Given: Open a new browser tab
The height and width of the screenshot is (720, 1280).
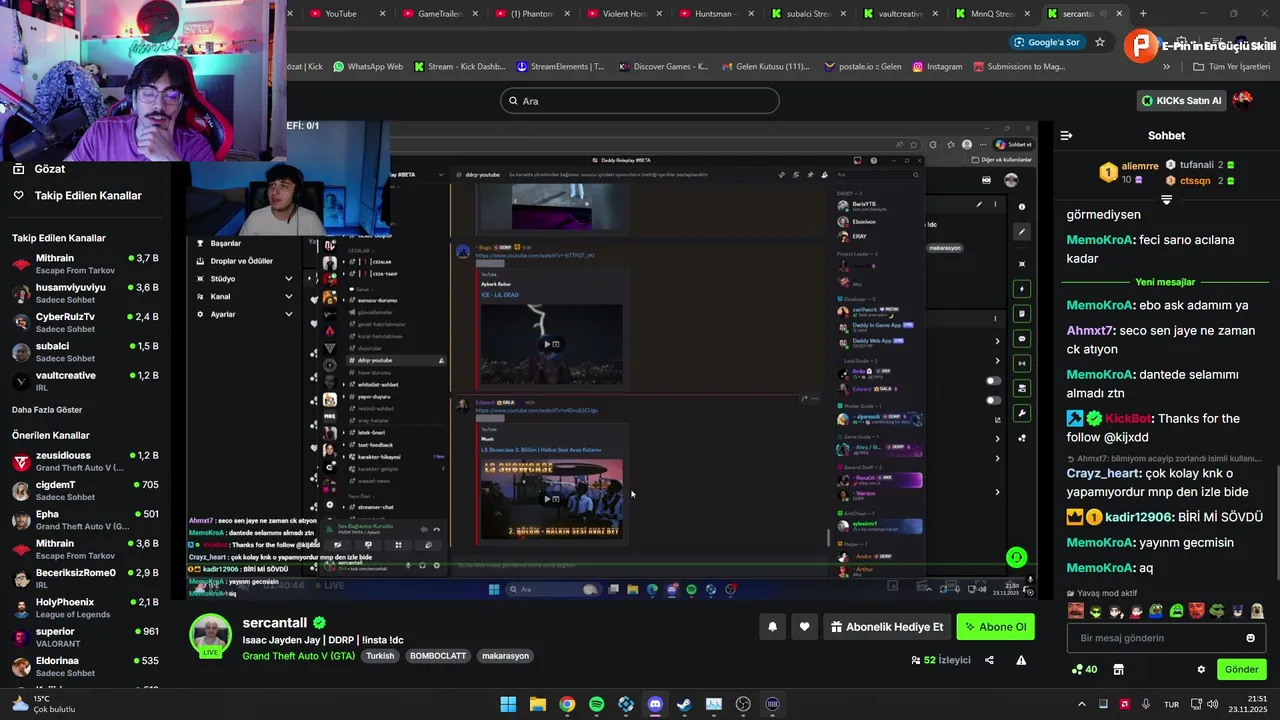Looking at the screenshot, I should (x=1143, y=14).
